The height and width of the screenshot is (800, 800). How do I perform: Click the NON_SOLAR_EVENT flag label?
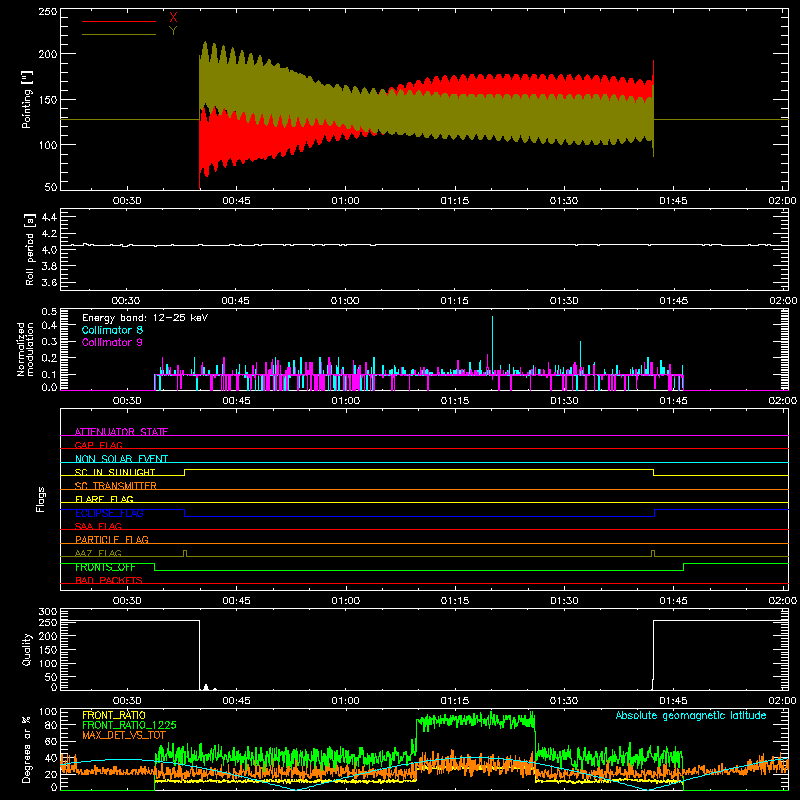pos(121,459)
